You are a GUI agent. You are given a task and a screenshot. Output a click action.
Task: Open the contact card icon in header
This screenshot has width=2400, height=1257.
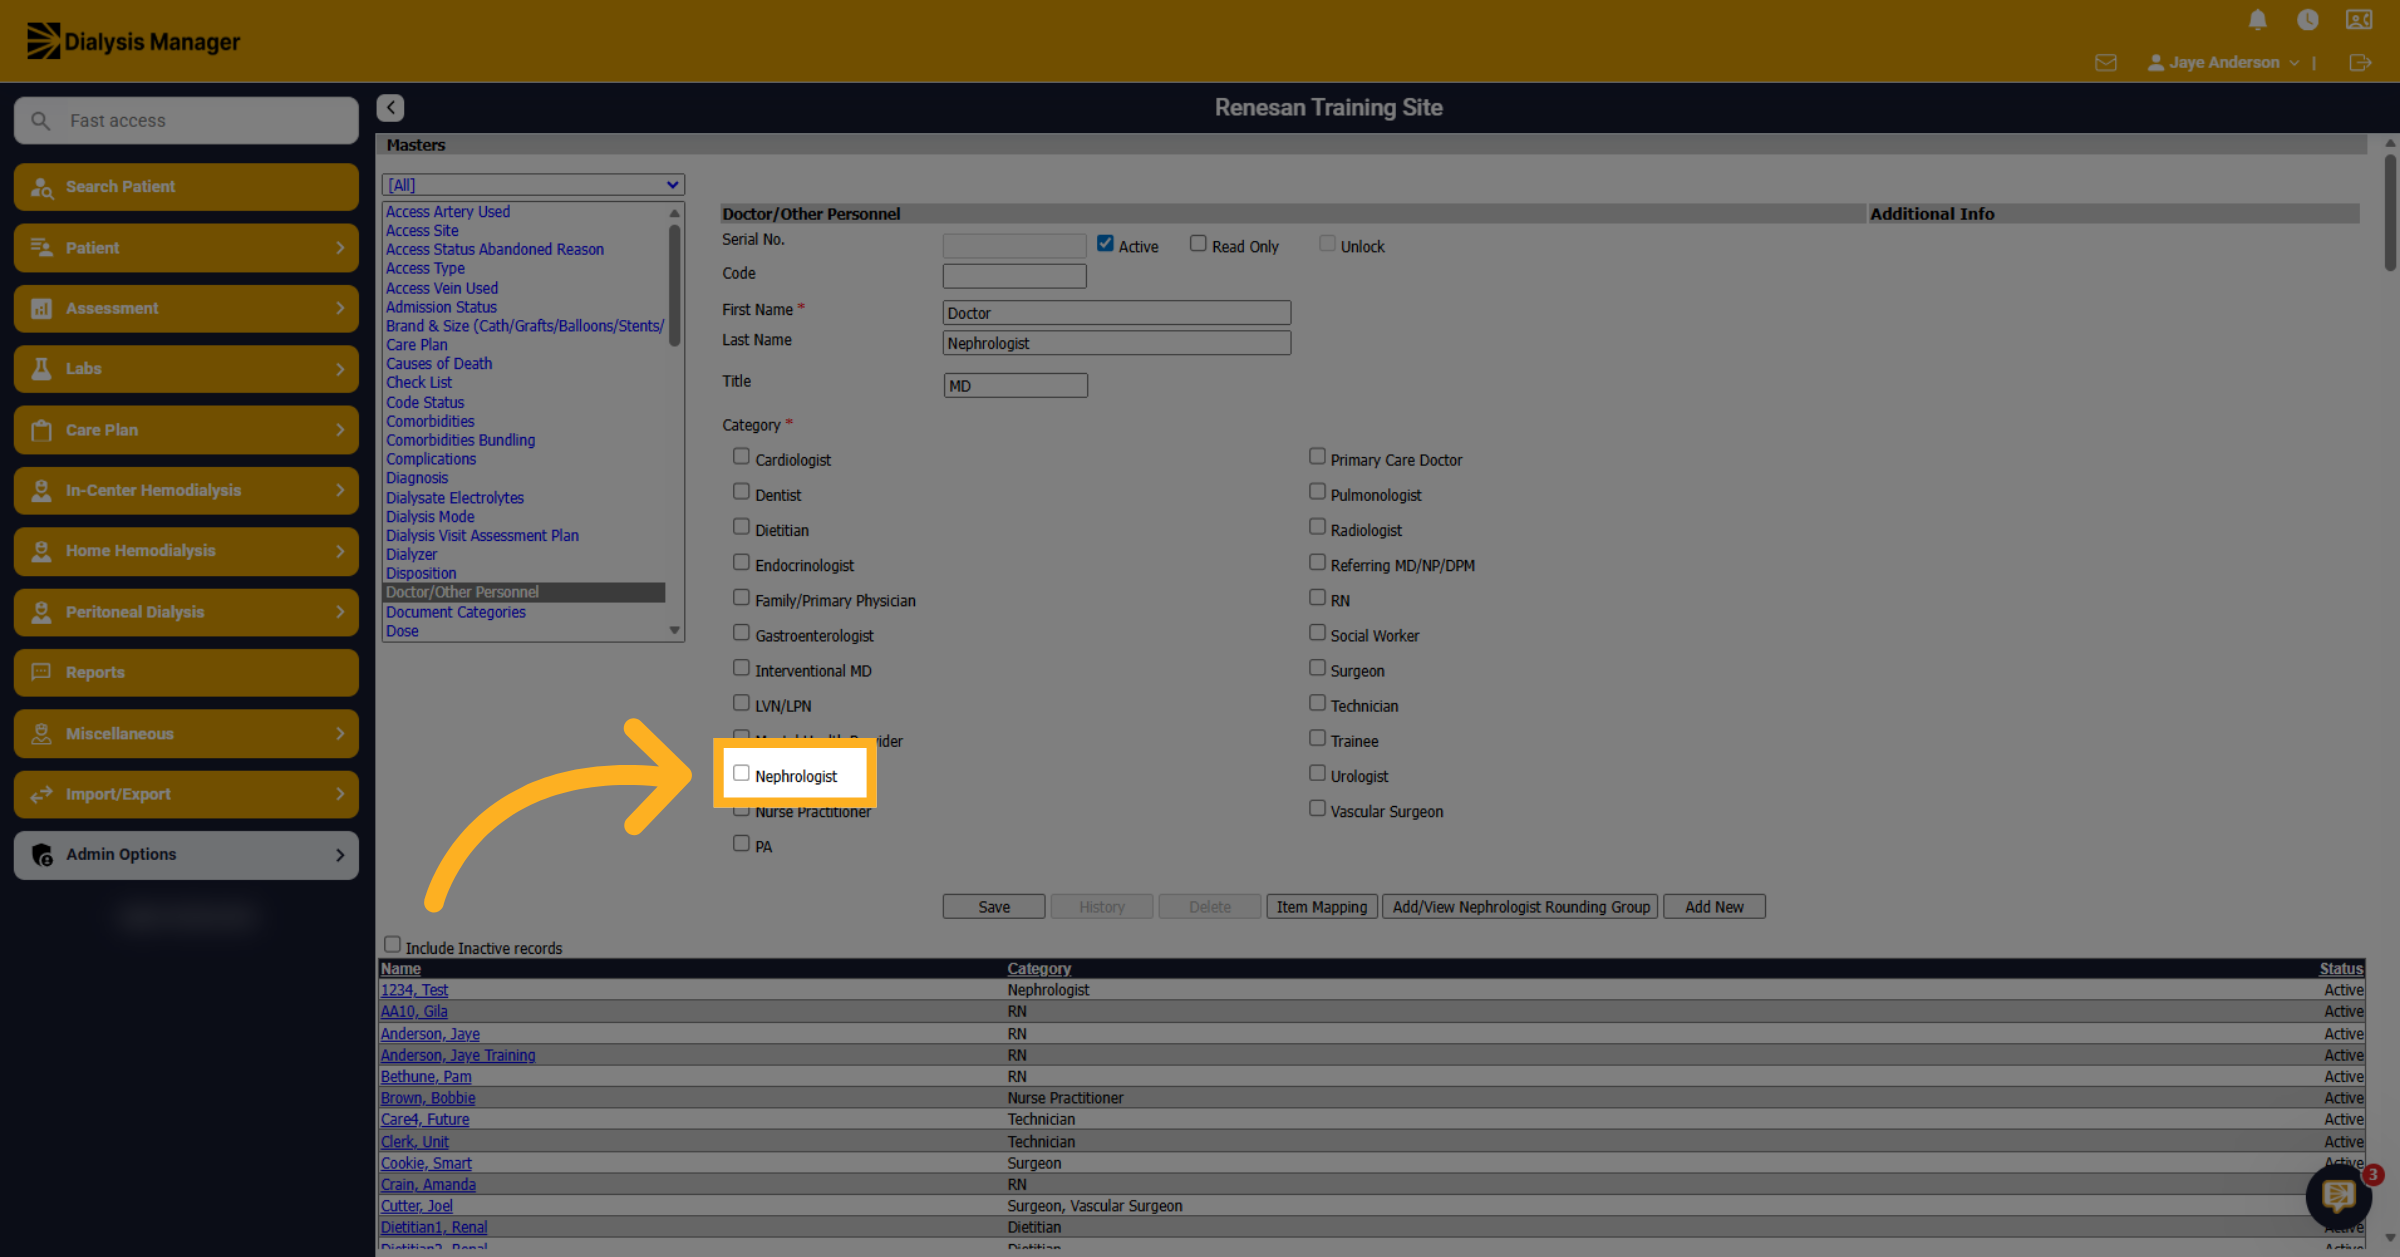pyautogui.click(x=2359, y=20)
